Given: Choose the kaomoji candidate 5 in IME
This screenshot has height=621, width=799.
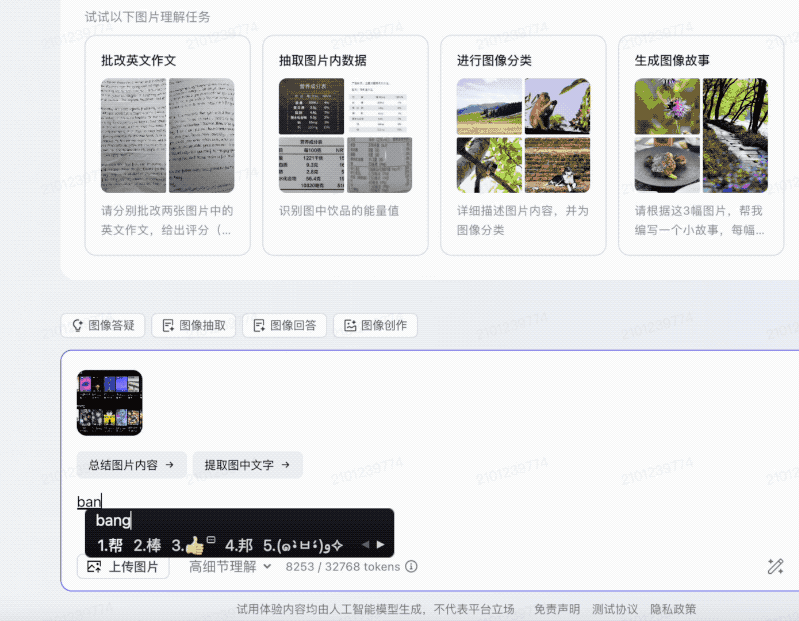Looking at the screenshot, I should pos(303,546).
